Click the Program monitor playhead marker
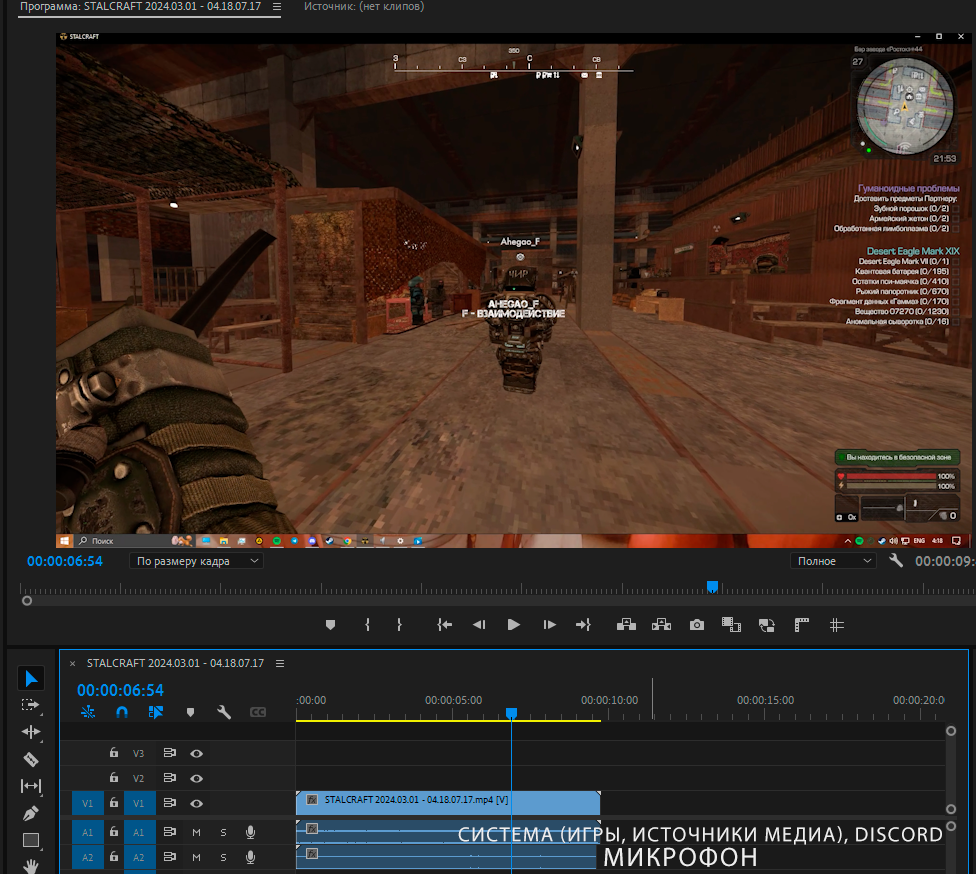The width and height of the screenshot is (976, 874). click(713, 586)
